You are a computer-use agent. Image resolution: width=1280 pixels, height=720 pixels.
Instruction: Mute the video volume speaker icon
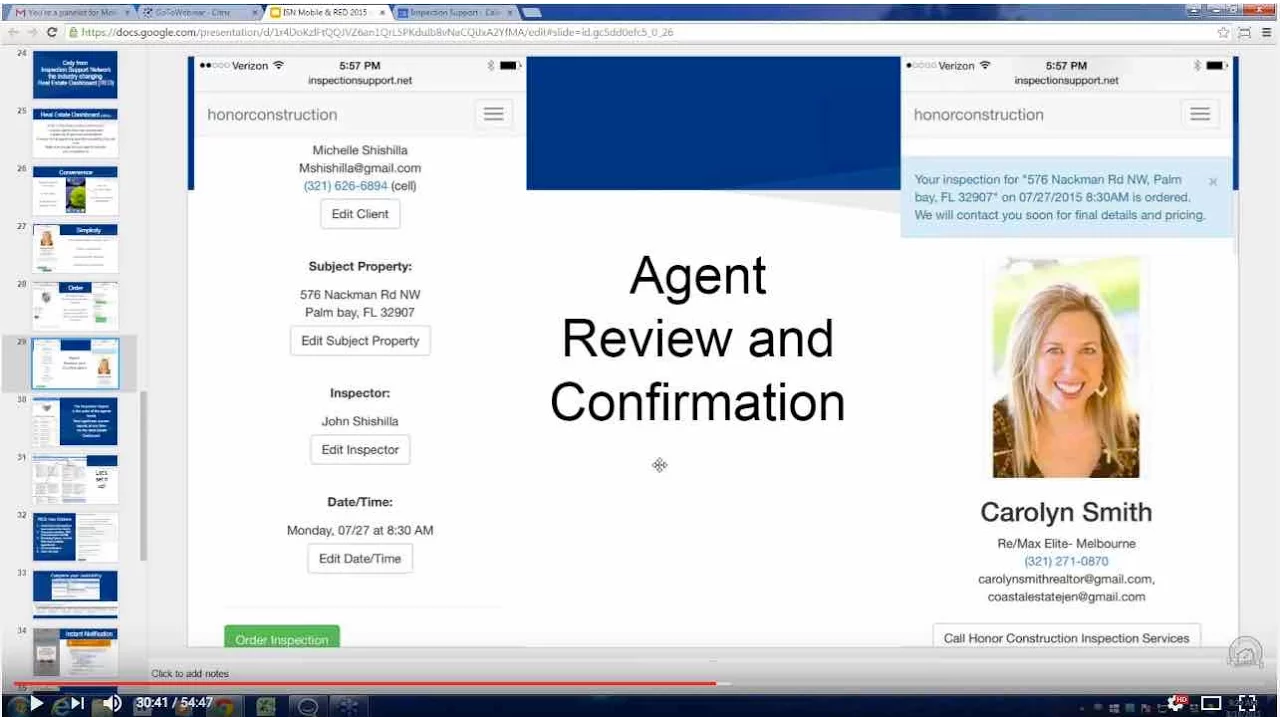(112, 703)
